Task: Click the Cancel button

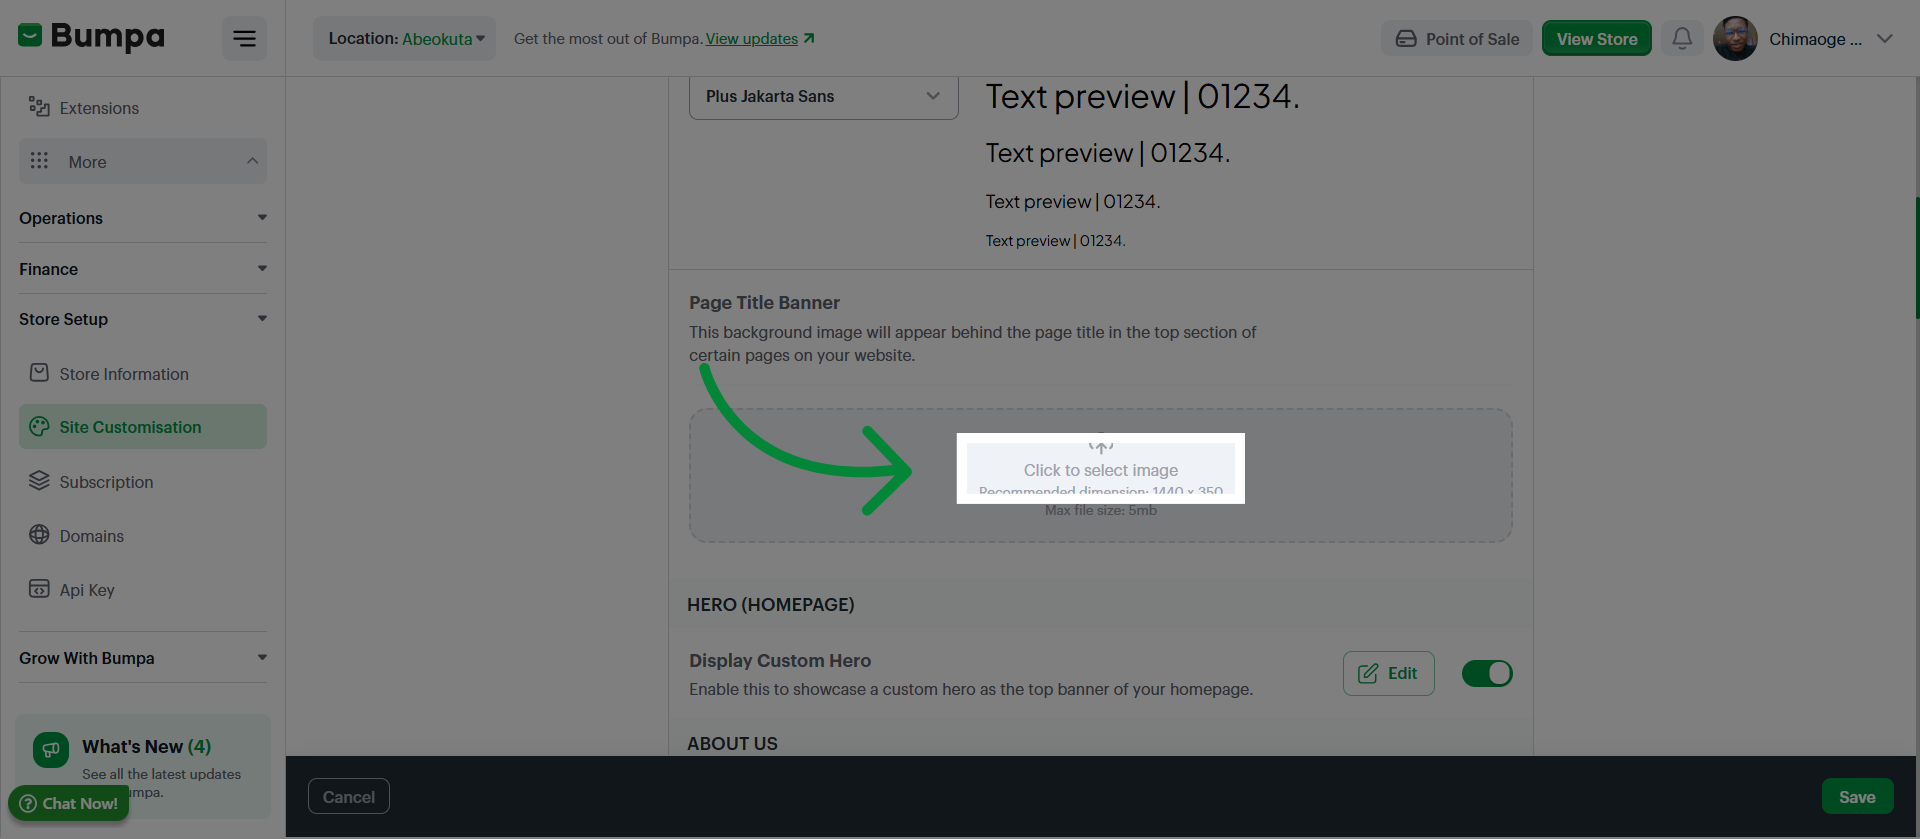Action: coord(349,797)
